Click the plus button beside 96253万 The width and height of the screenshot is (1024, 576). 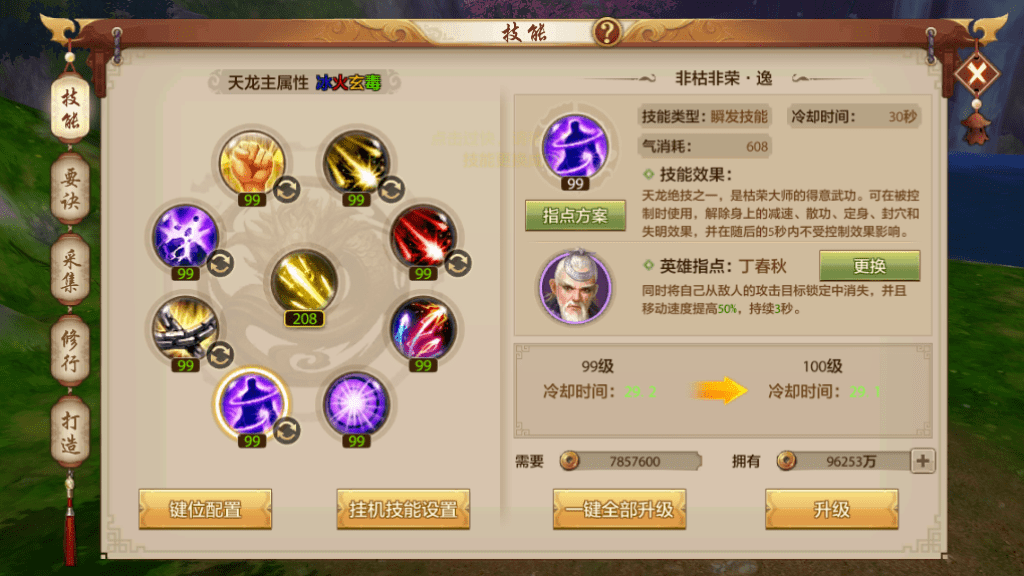click(922, 461)
